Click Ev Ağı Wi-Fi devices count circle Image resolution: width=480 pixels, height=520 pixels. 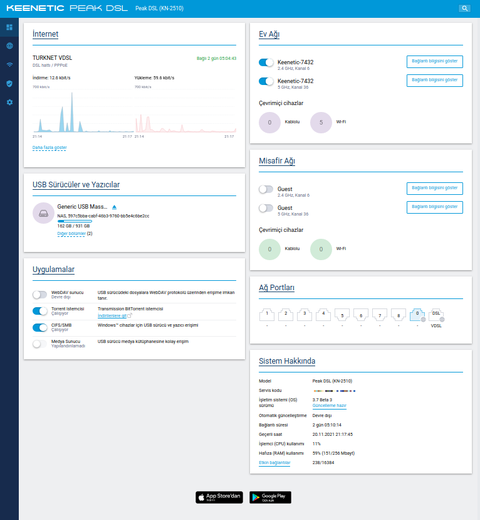[x=321, y=123]
